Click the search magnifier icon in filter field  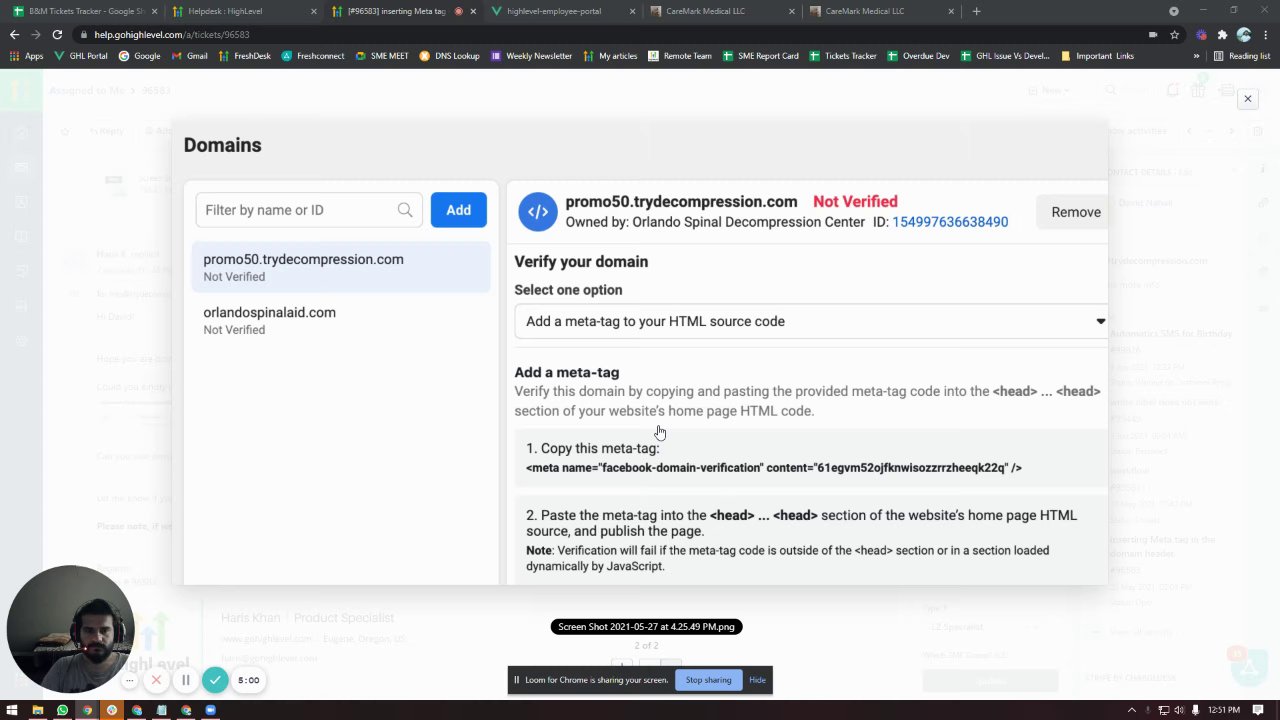[x=405, y=210]
